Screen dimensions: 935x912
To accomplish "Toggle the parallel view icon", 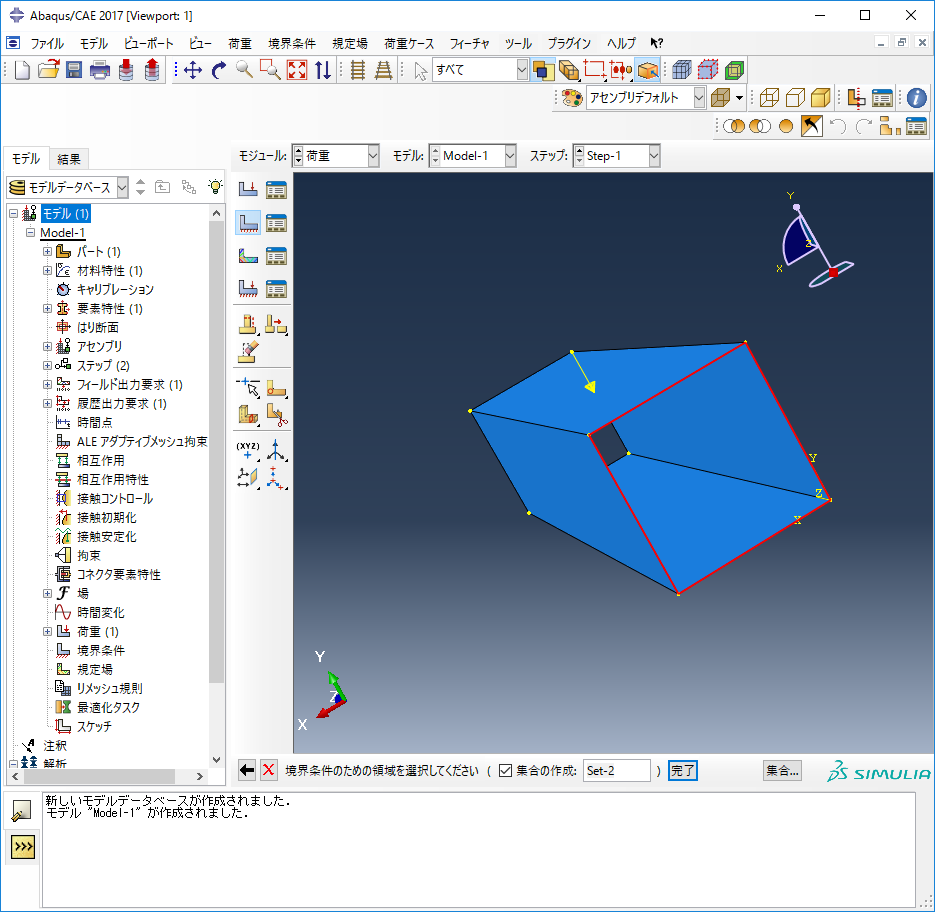I will pyautogui.click(x=358, y=70).
